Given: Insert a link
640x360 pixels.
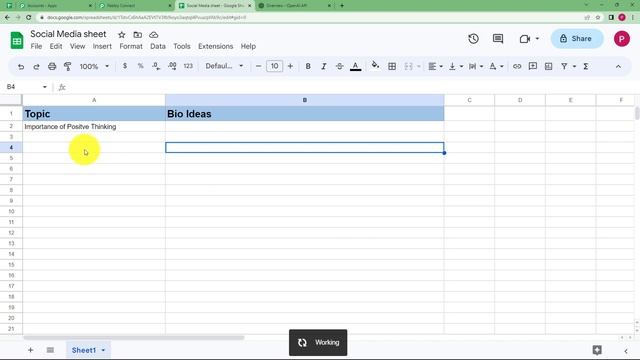Looking at the screenshot, I should pos(517,66).
